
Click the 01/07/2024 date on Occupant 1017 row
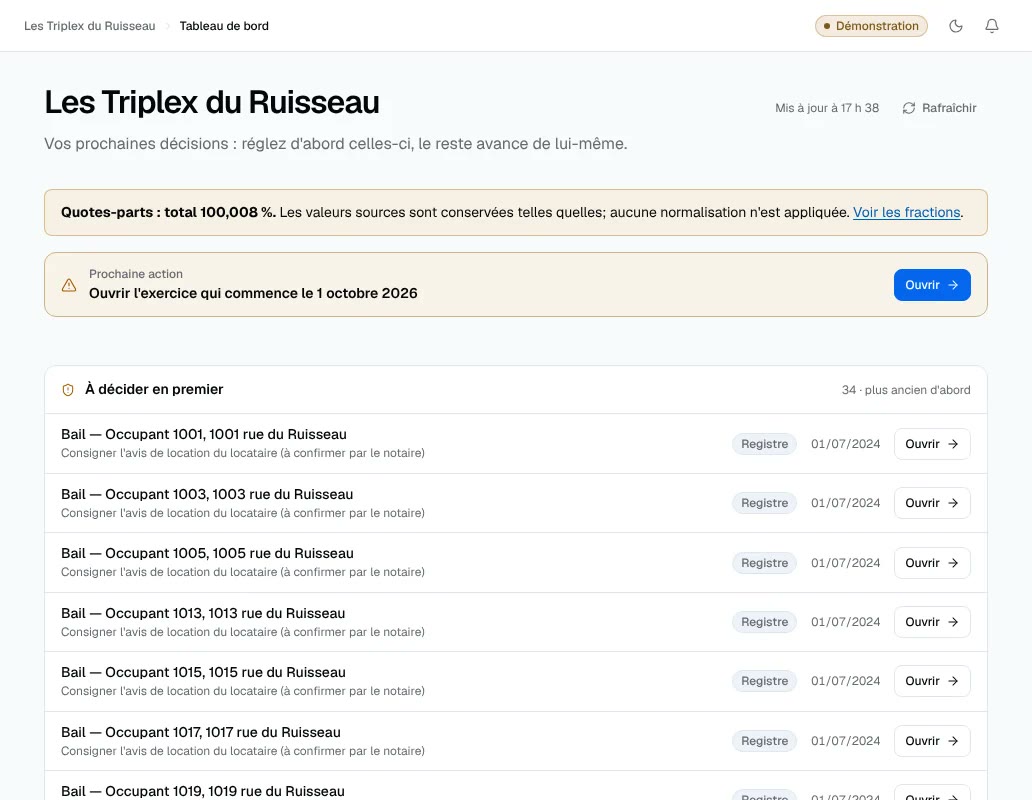click(x=845, y=741)
